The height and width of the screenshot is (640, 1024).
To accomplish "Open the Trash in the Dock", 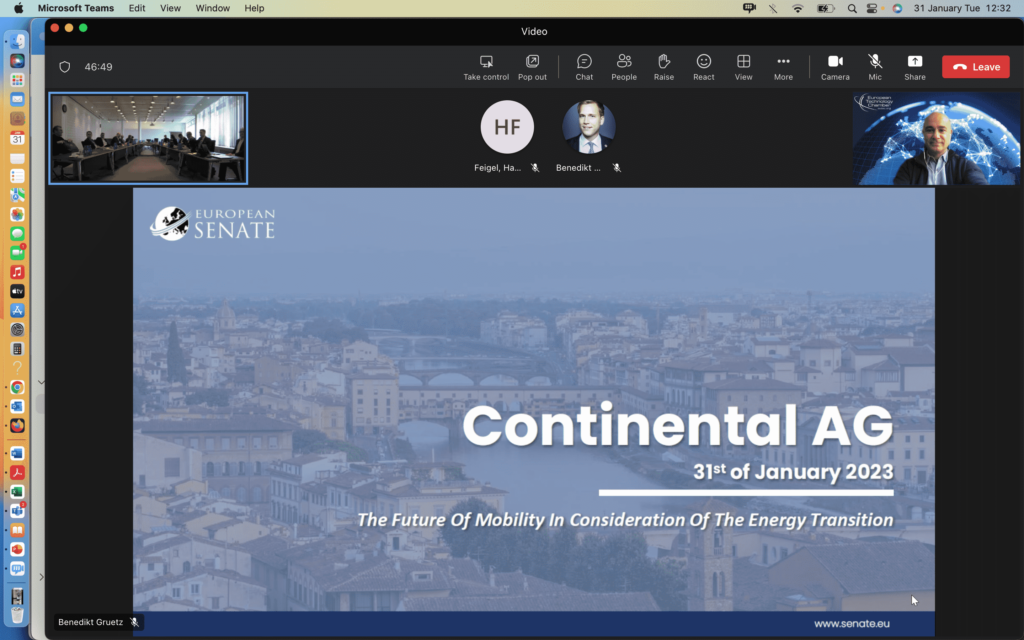I will pyautogui.click(x=18, y=615).
